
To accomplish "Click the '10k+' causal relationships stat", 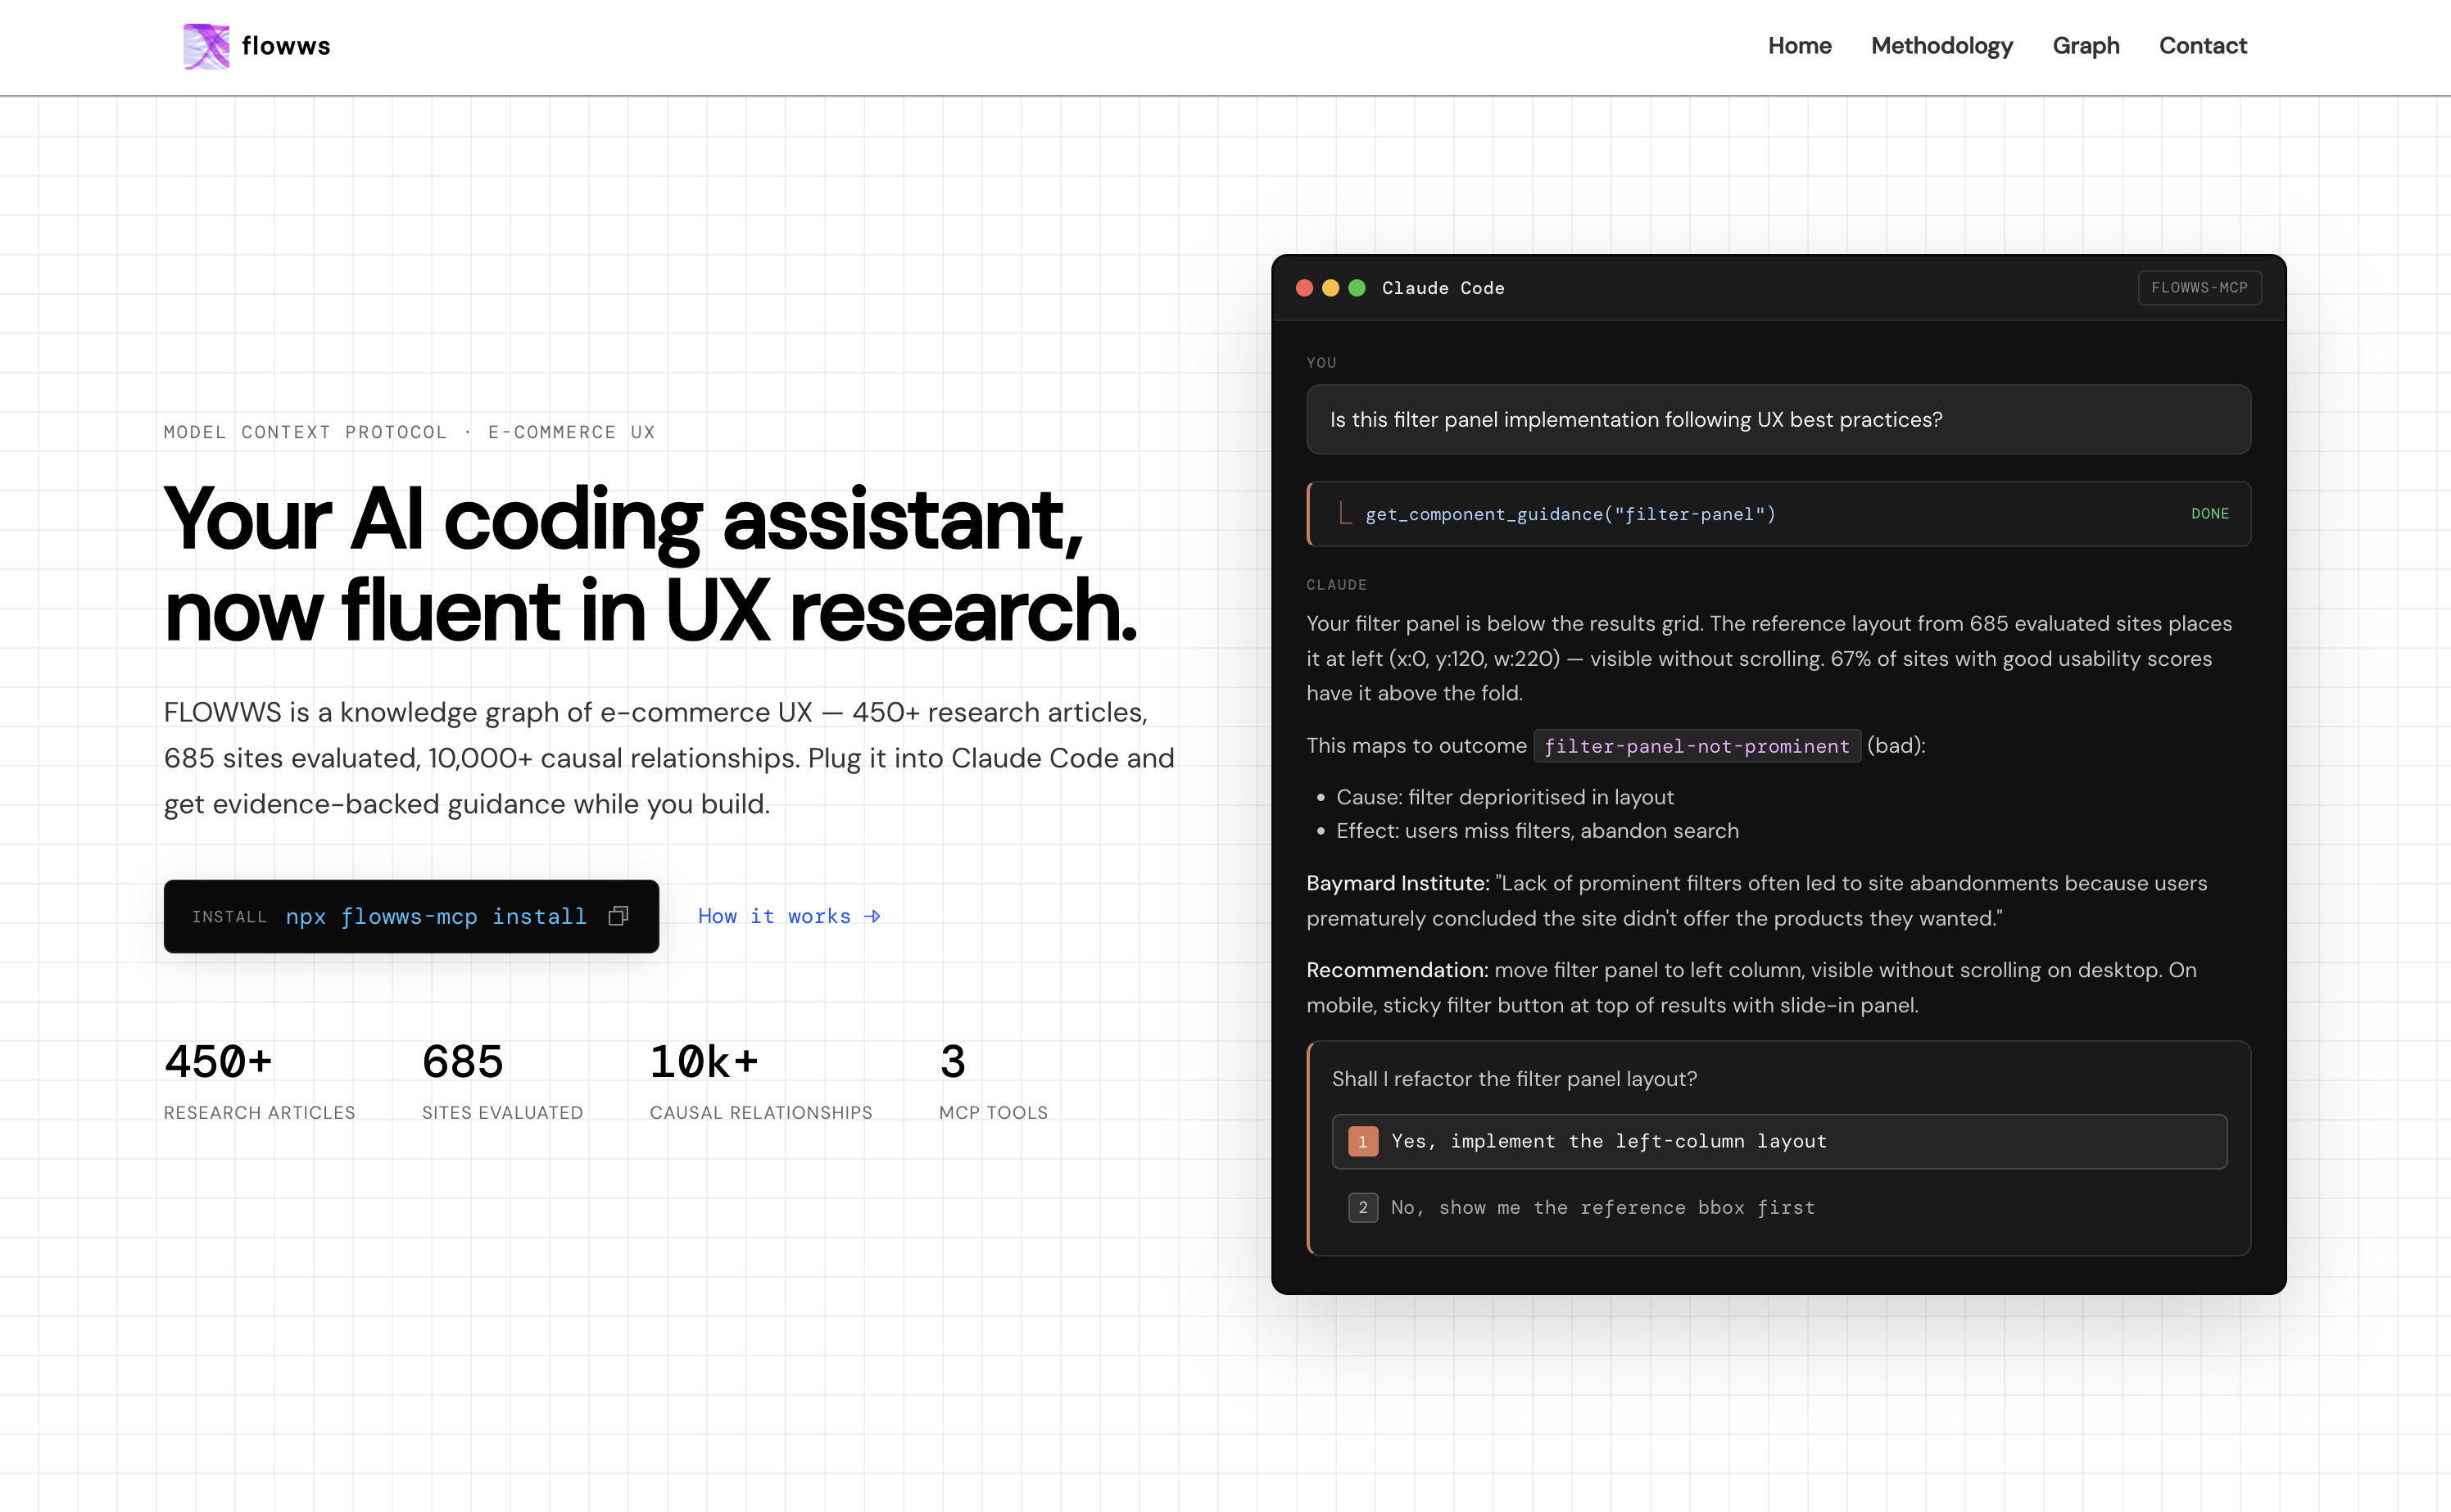I will coord(704,1061).
